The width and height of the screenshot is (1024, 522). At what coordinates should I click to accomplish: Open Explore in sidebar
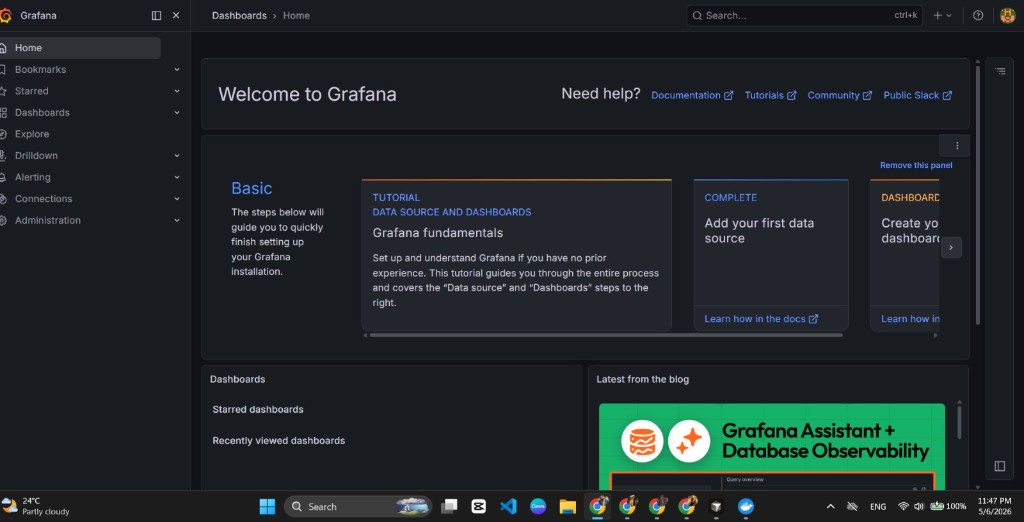pos(32,134)
